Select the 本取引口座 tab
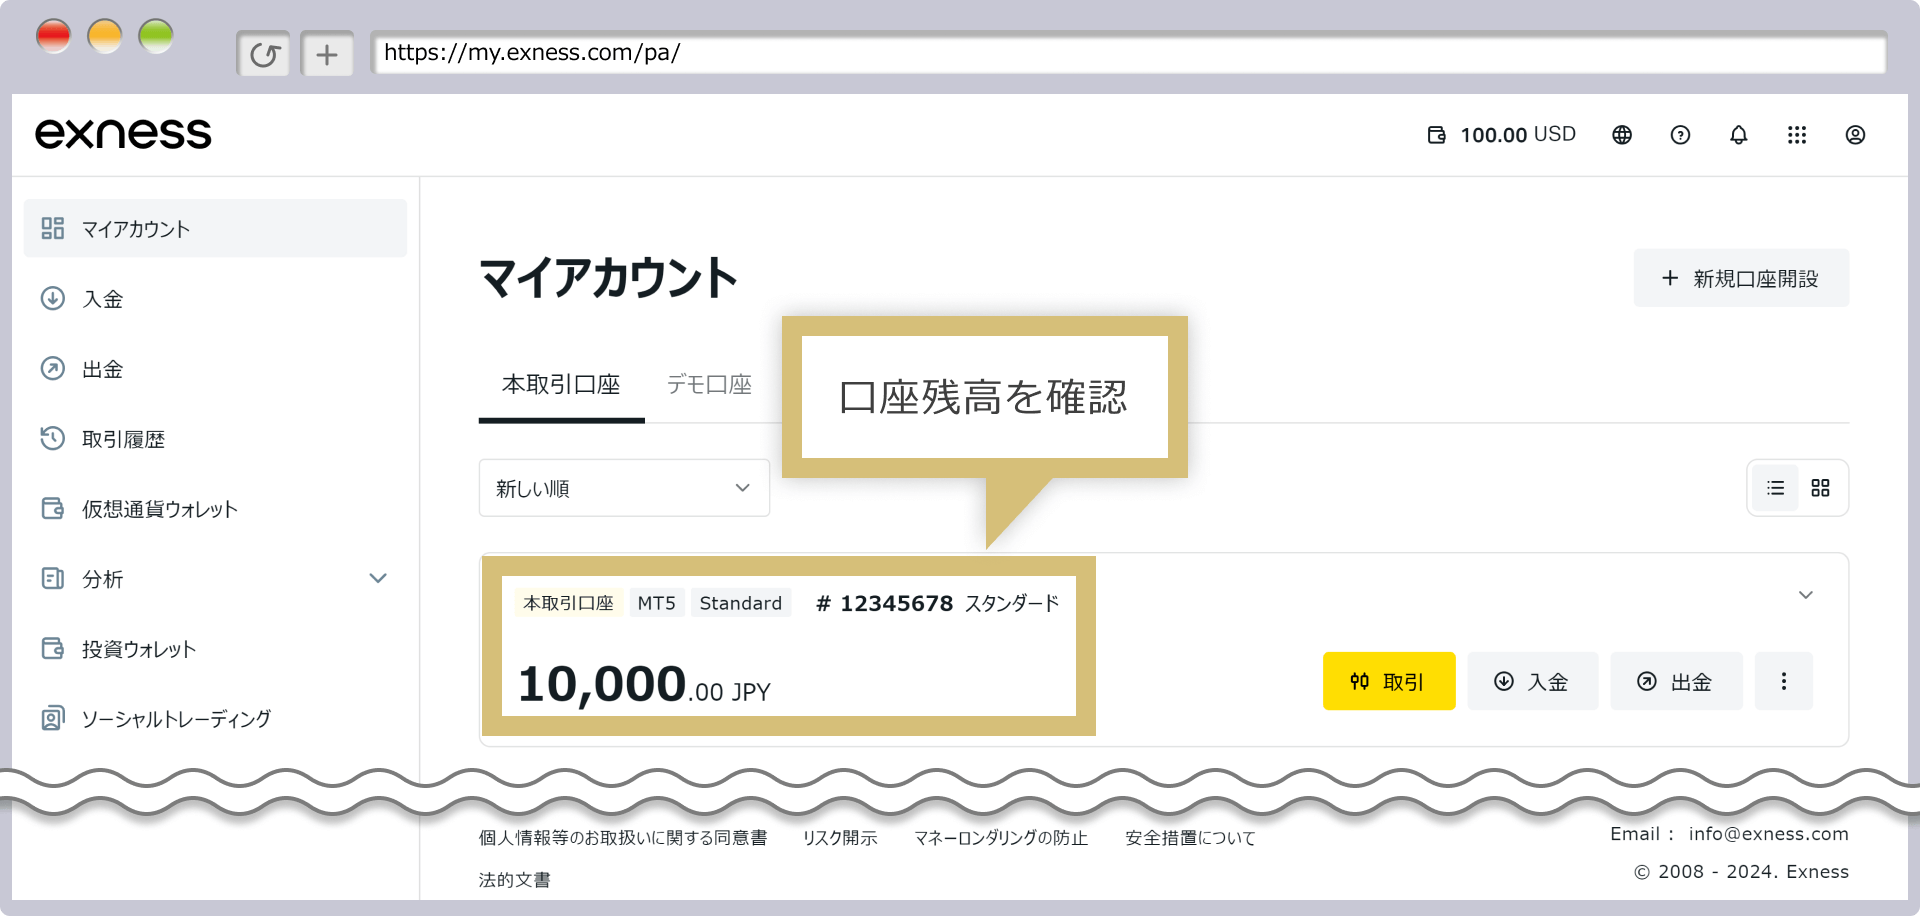This screenshot has height=916, width=1920. click(561, 385)
